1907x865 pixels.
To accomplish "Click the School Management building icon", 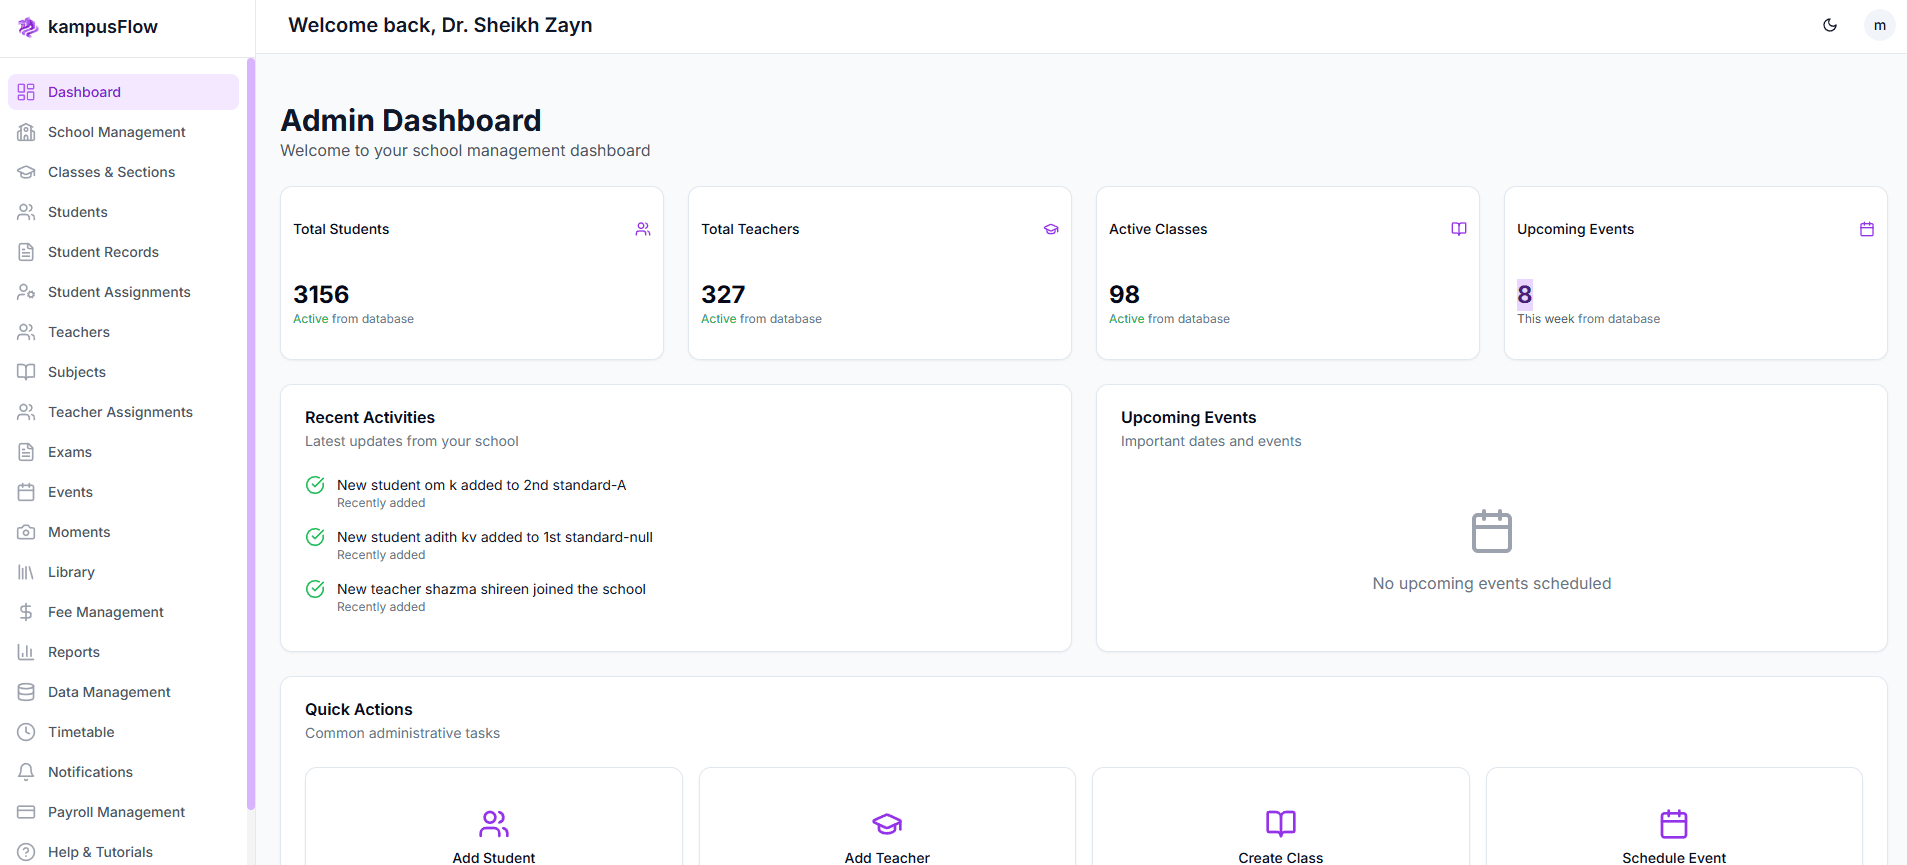I will point(26,132).
